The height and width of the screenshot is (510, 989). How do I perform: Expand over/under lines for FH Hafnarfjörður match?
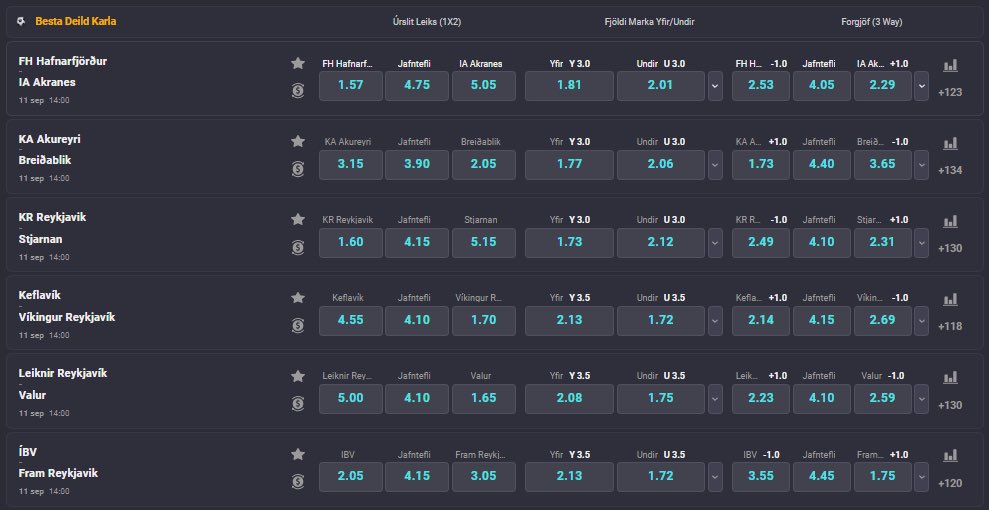tap(715, 86)
